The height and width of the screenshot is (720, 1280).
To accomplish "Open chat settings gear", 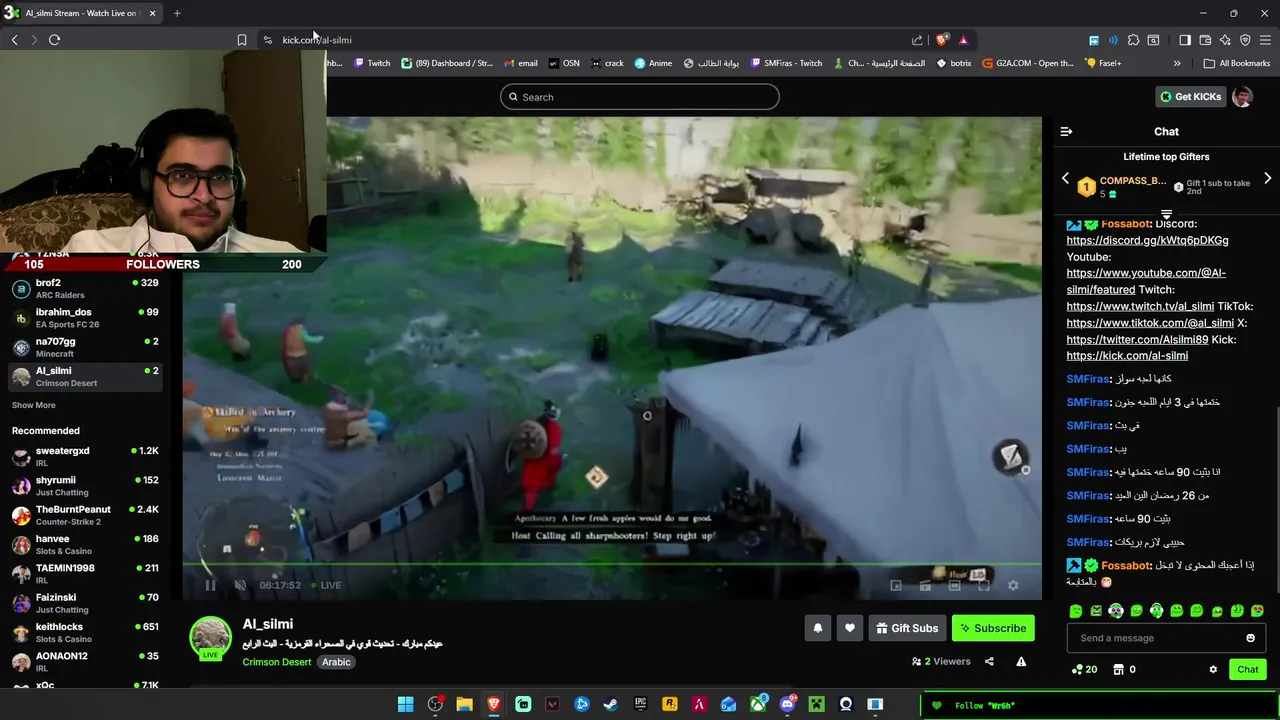I will click(1213, 669).
